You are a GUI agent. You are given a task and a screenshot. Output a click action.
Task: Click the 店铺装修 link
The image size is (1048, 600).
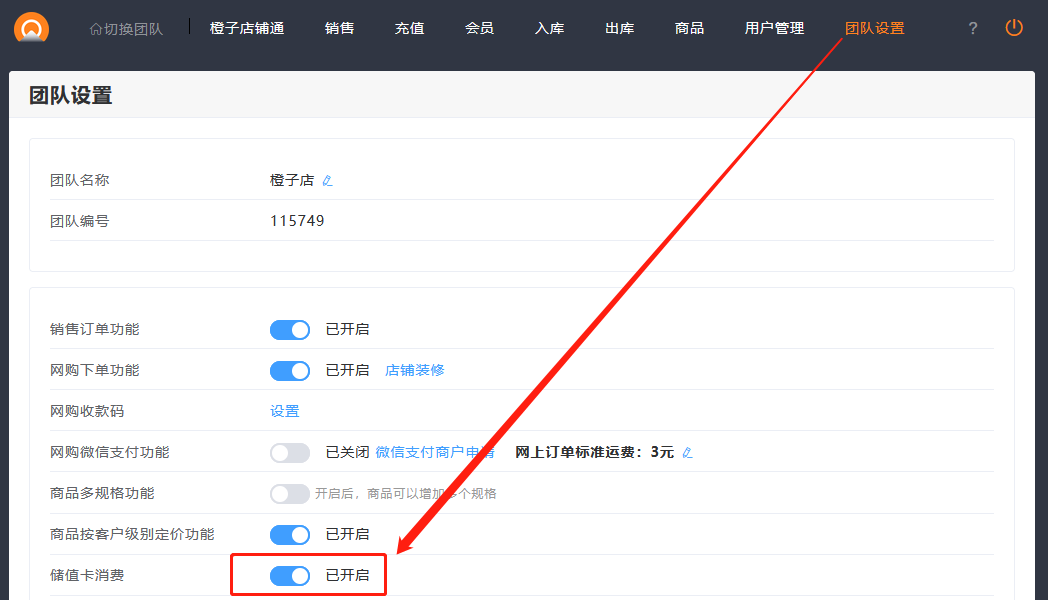(415, 370)
